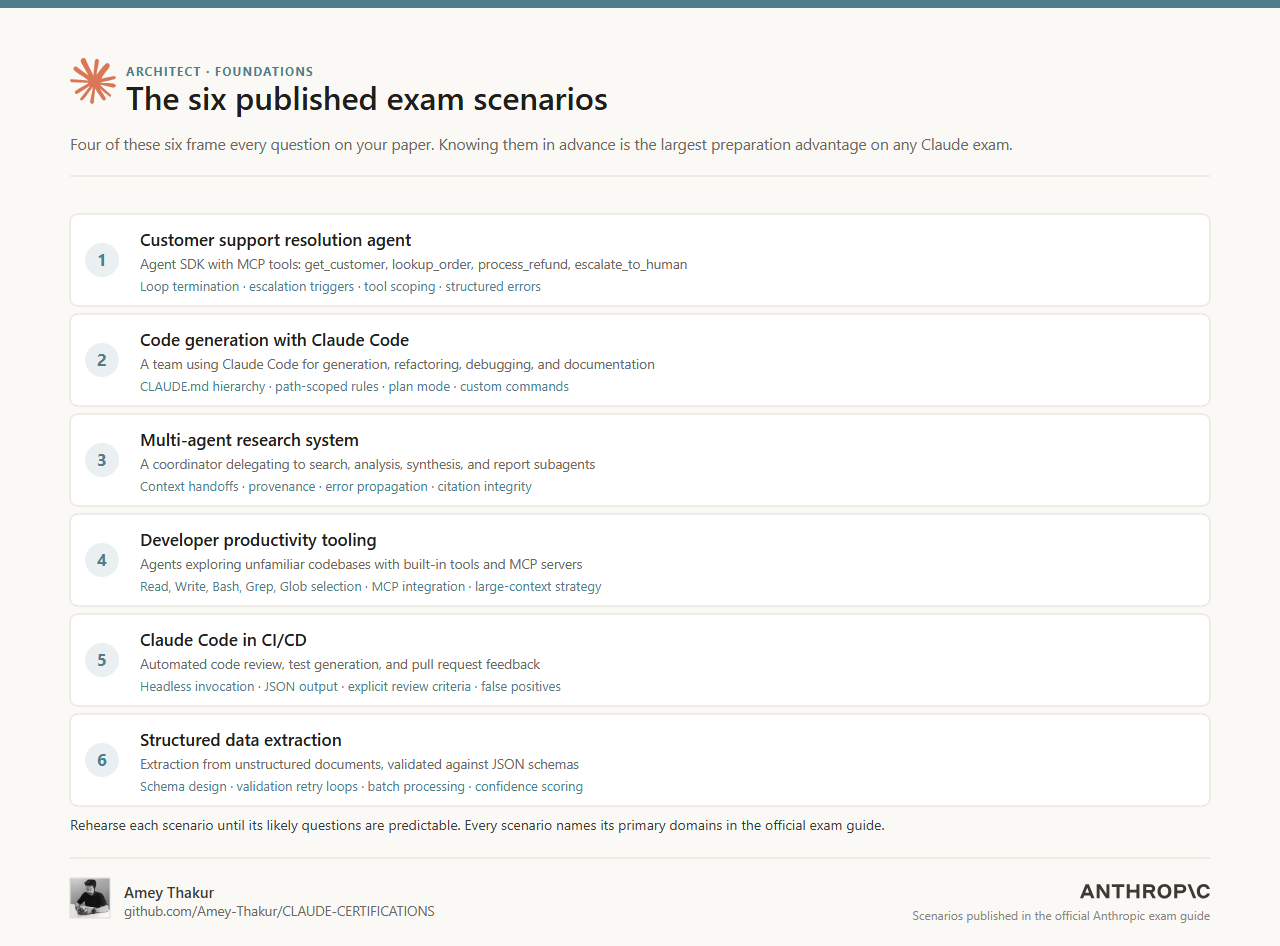This screenshot has height=946, width=1280.
Task: Select the number 1 scenario badge
Action: (102, 261)
